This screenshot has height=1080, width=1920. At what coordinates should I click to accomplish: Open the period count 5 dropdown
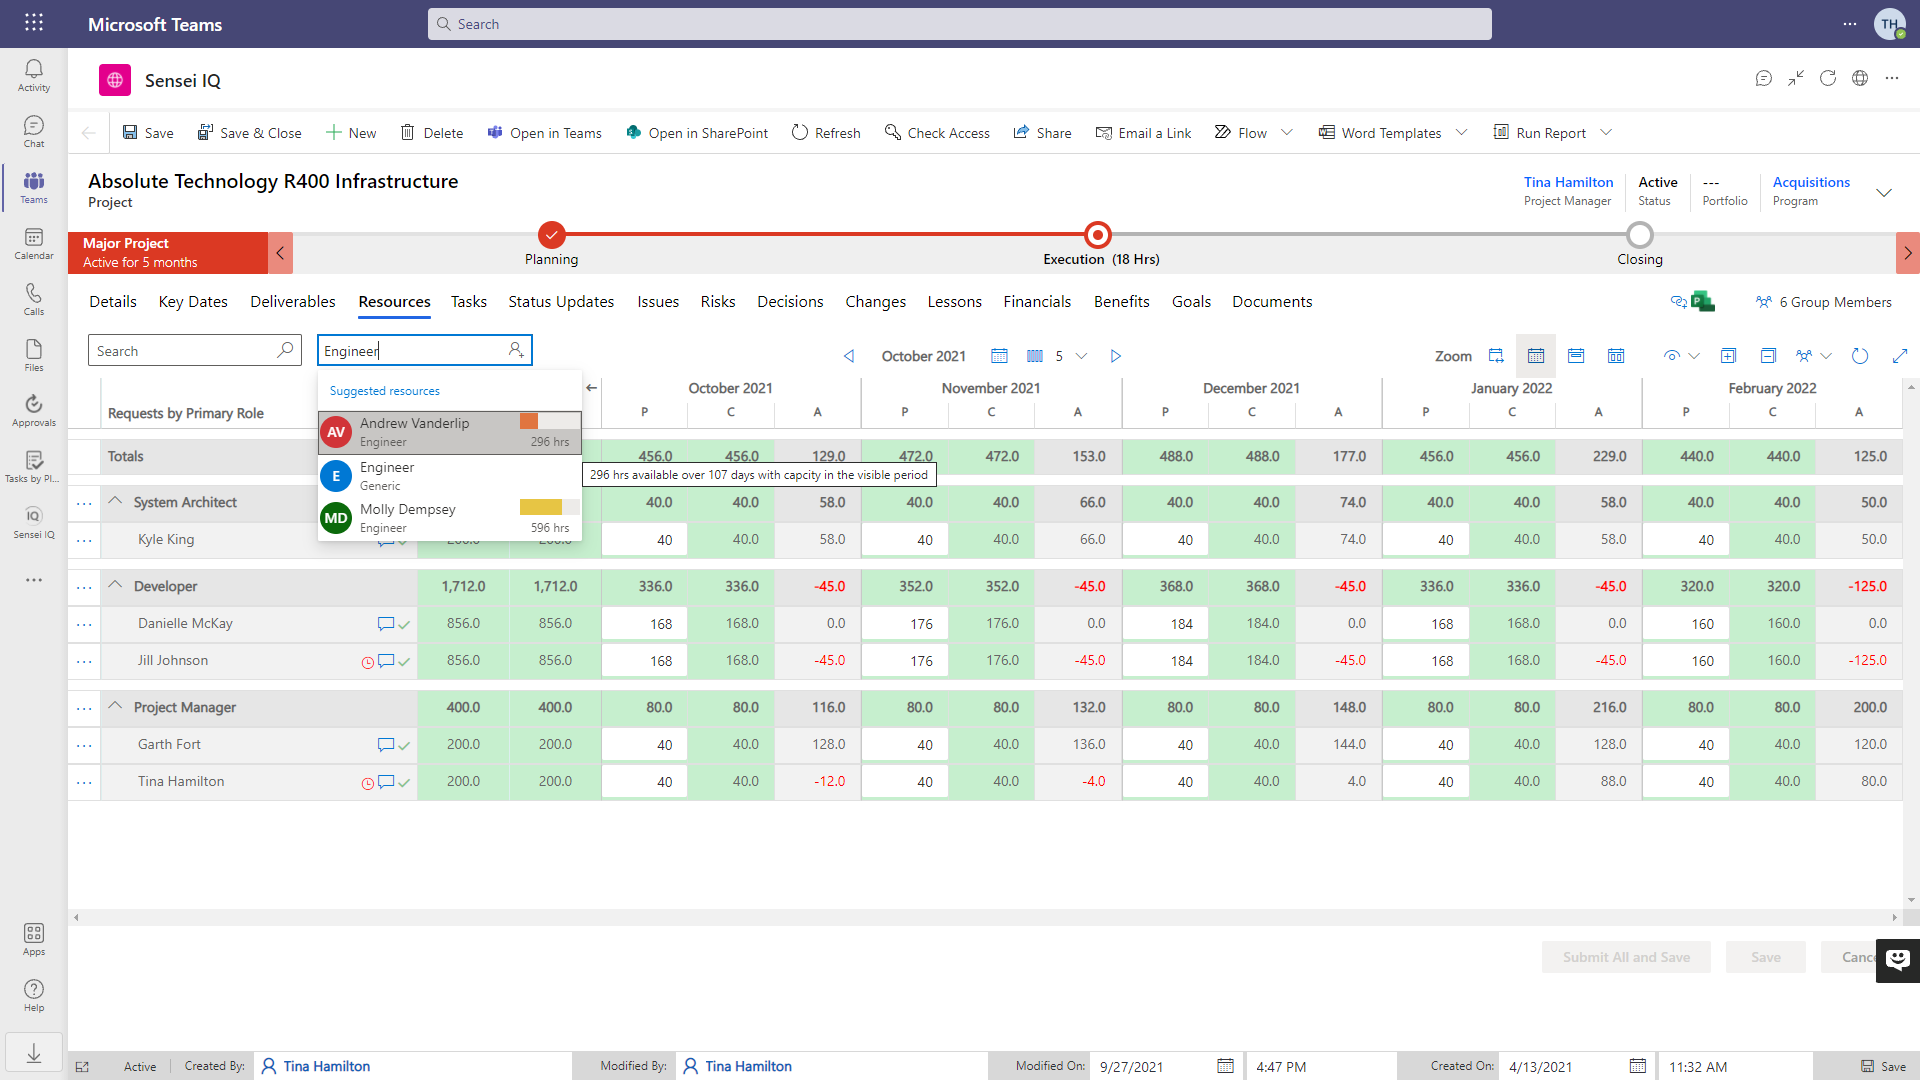click(x=1081, y=356)
